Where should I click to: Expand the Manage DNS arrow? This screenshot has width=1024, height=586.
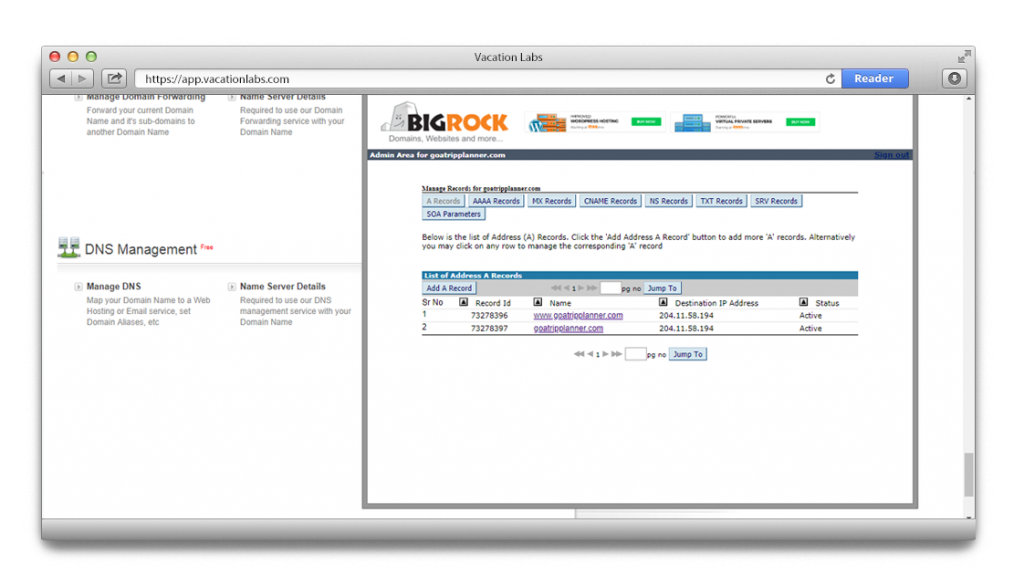click(79, 287)
